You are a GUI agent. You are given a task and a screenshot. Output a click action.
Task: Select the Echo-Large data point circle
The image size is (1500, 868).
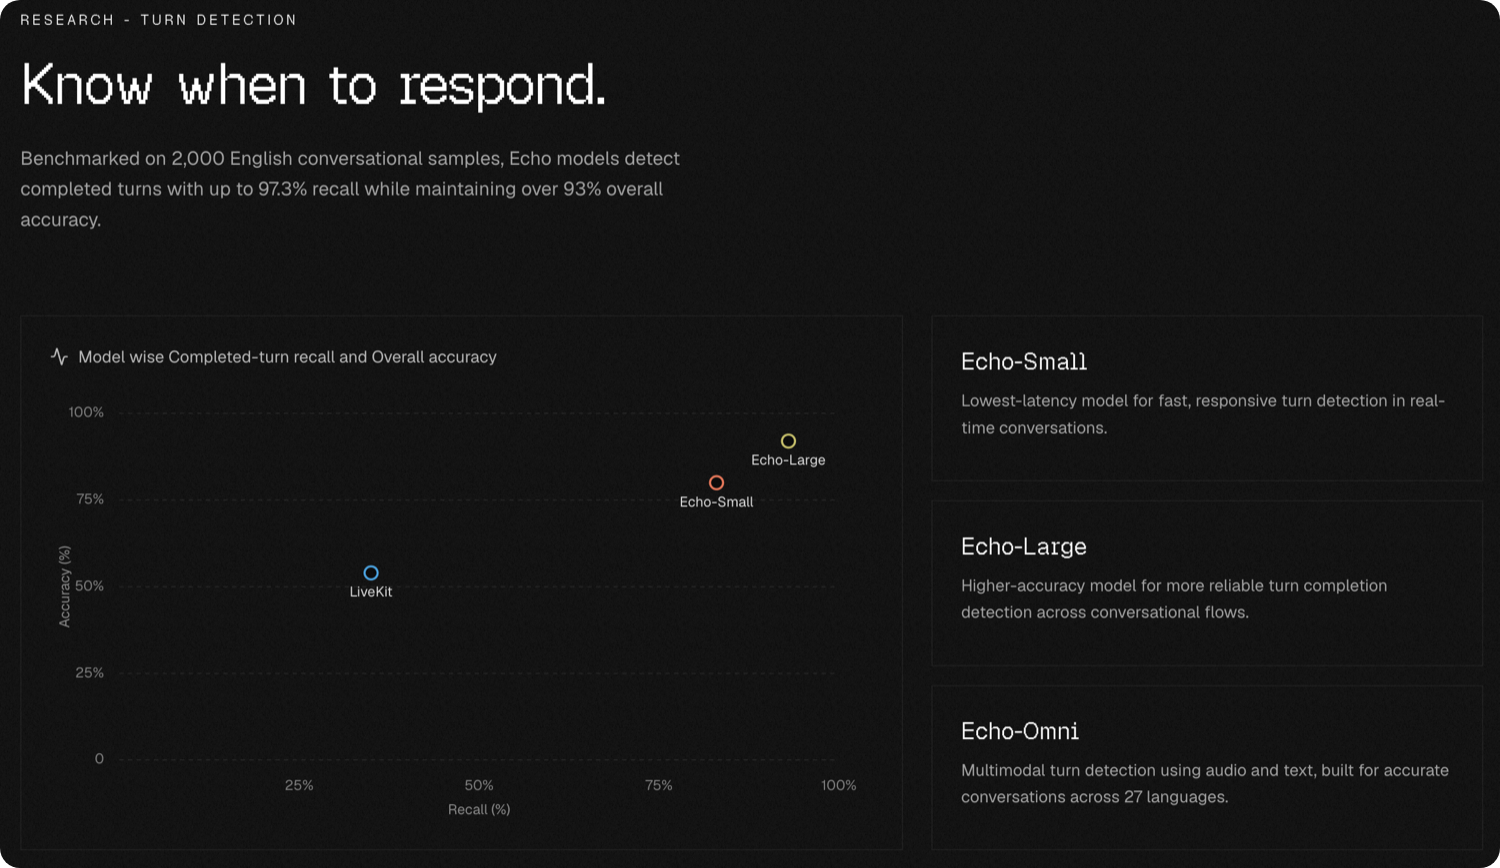click(x=788, y=441)
